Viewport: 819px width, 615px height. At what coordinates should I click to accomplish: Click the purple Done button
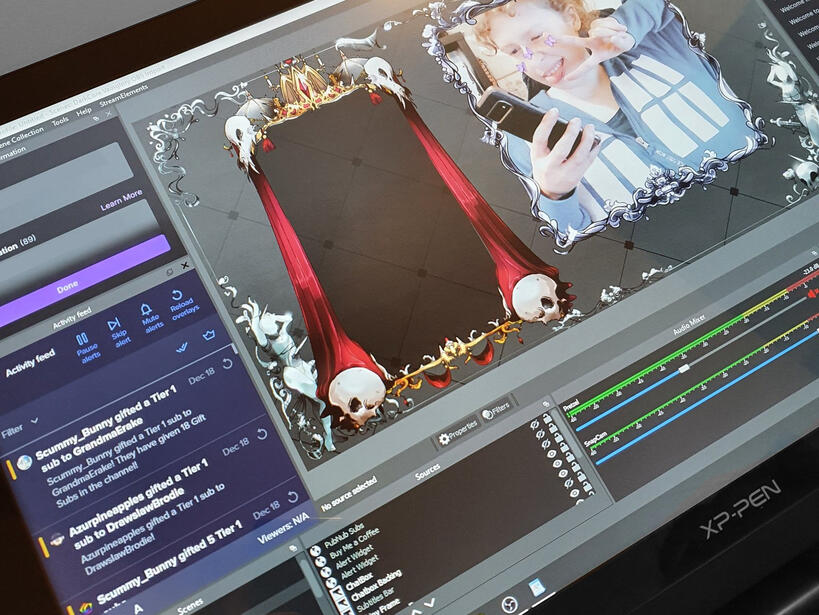click(68, 286)
